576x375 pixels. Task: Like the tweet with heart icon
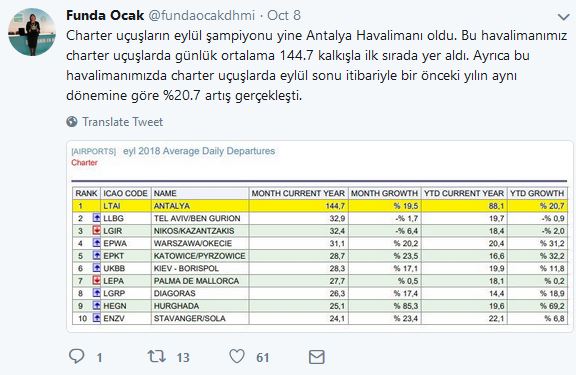point(237,356)
